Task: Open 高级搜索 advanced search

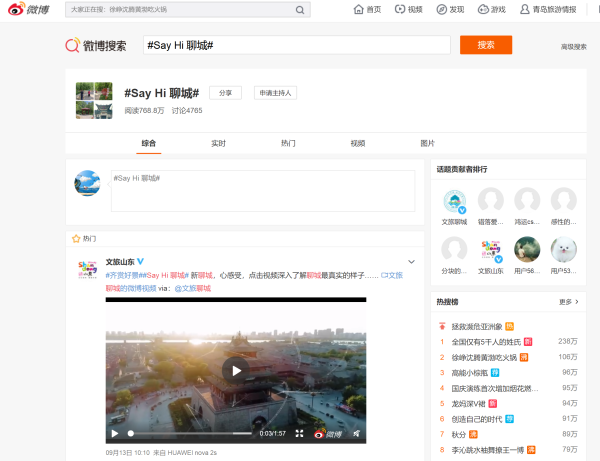Action: (x=574, y=47)
